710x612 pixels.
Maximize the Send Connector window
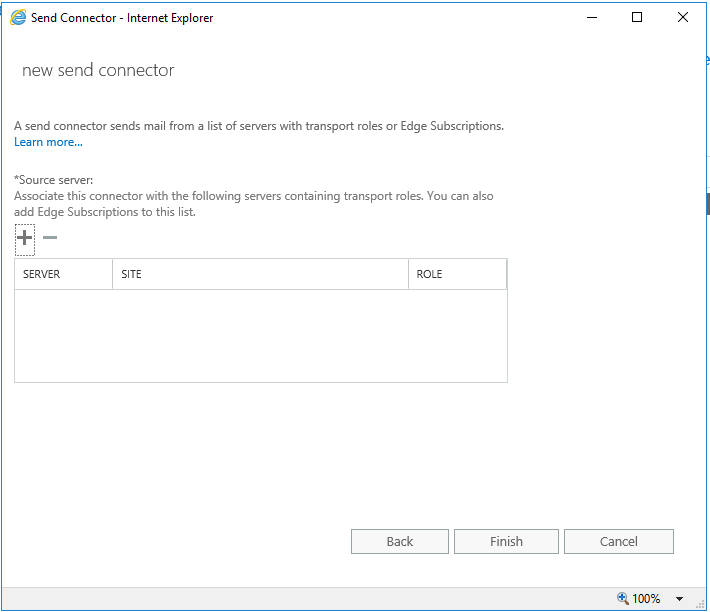[x=637, y=18]
